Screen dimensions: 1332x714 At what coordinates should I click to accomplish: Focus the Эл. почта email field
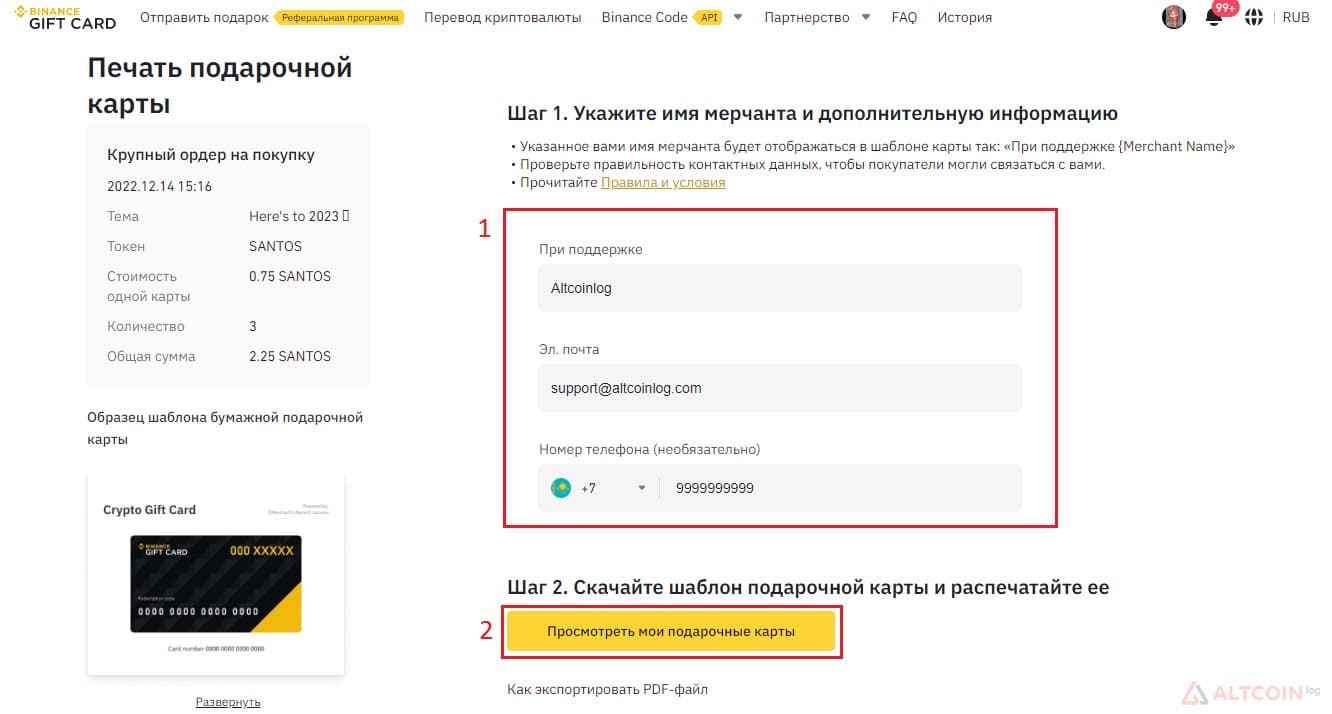point(780,388)
